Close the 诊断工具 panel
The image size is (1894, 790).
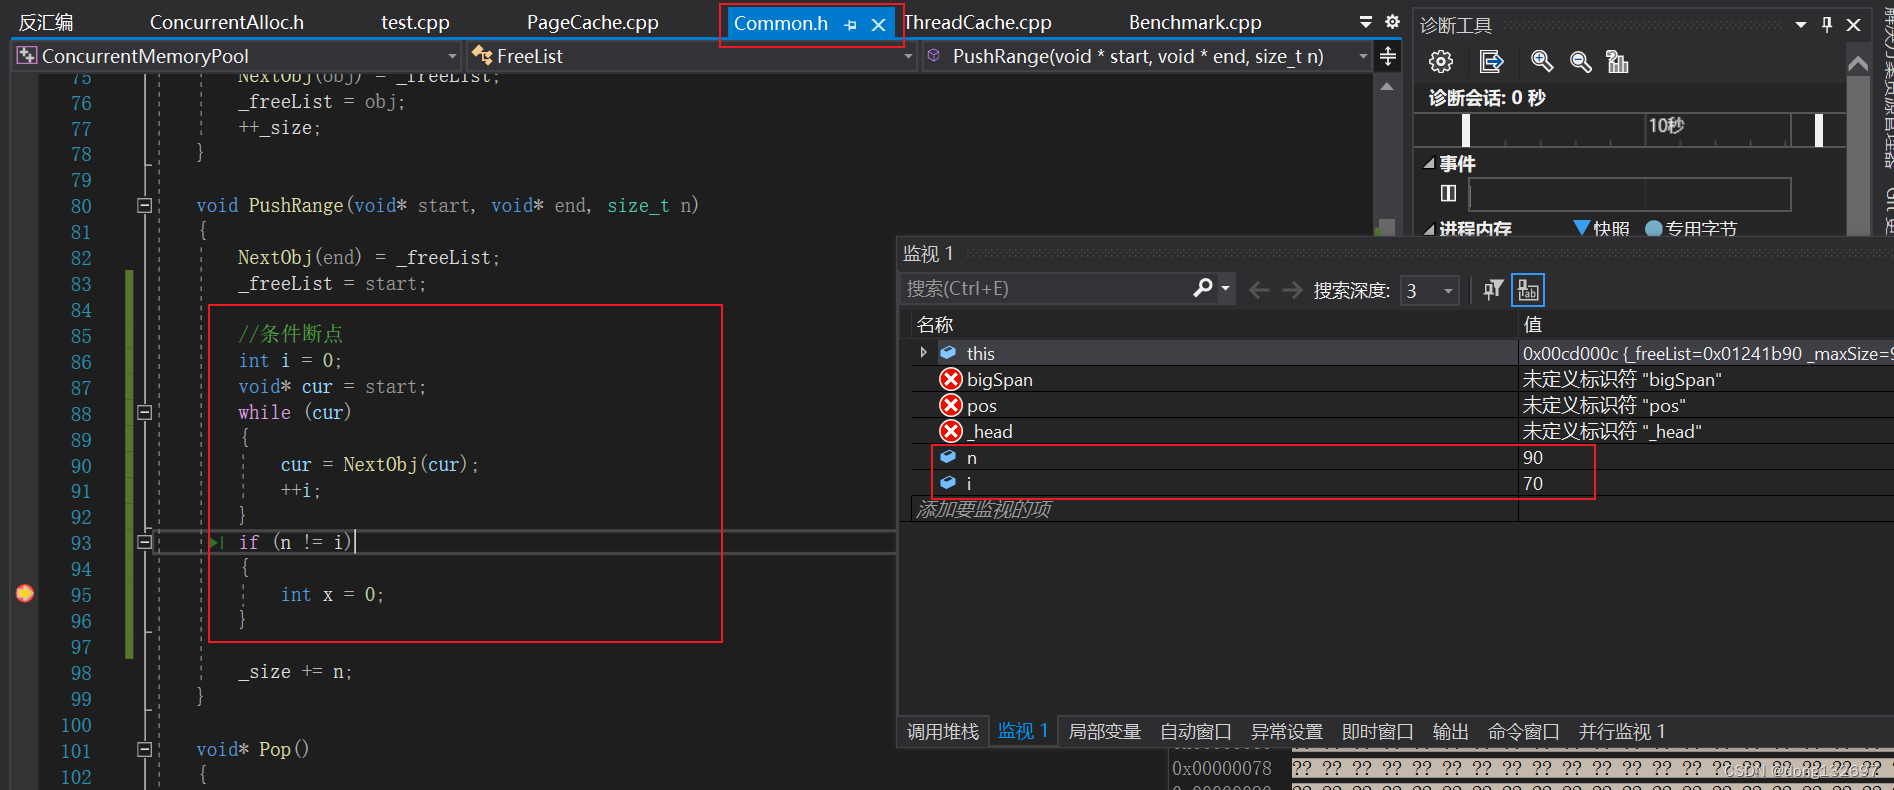[x=1853, y=24]
